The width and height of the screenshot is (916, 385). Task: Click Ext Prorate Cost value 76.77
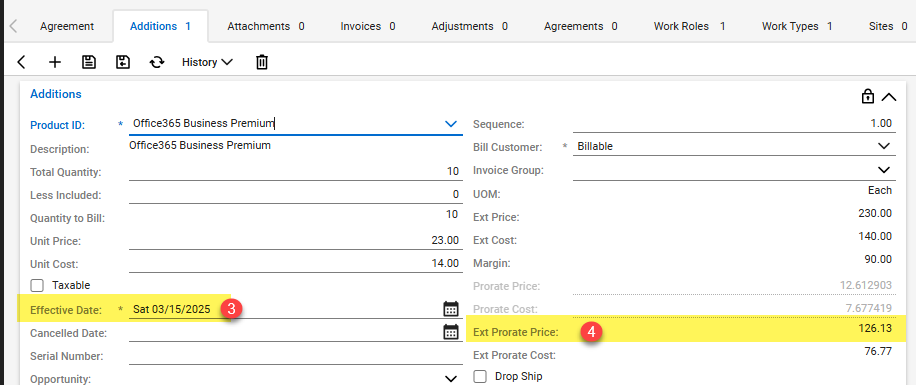(878, 351)
